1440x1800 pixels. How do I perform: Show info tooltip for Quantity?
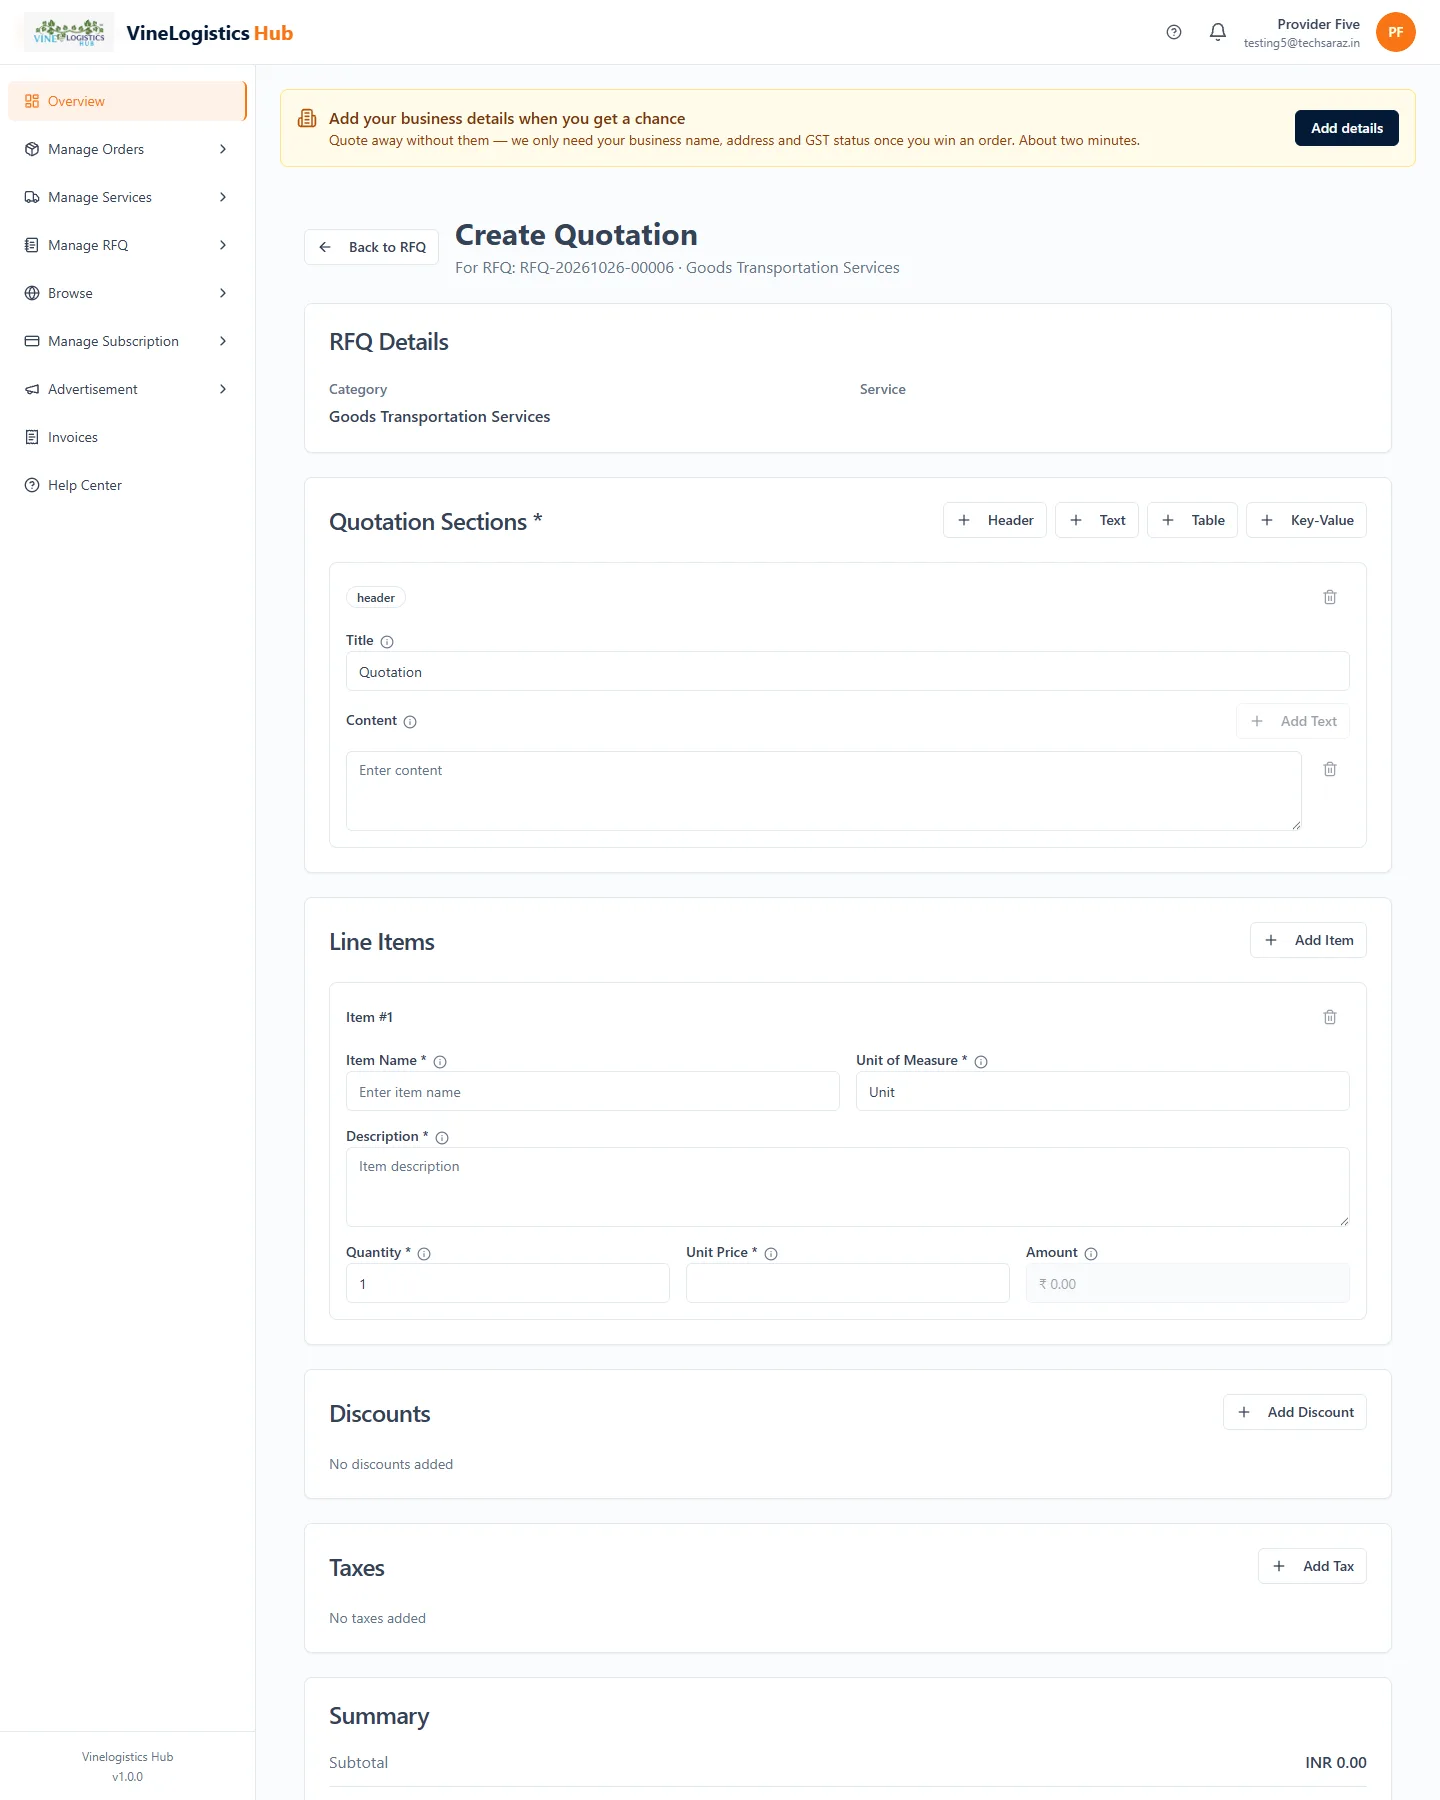tap(424, 1254)
